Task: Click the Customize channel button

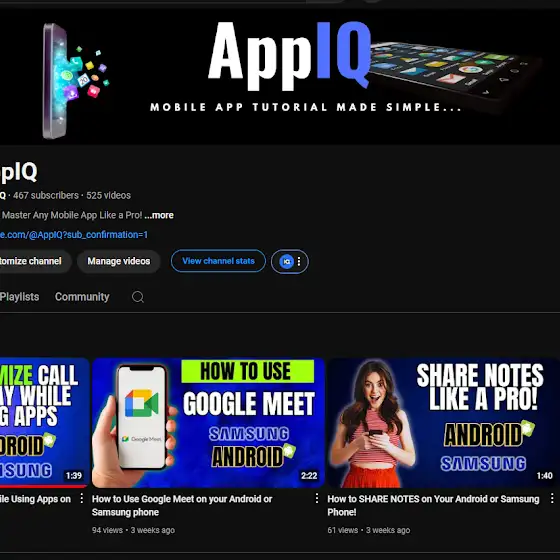Action: (35, 261)
